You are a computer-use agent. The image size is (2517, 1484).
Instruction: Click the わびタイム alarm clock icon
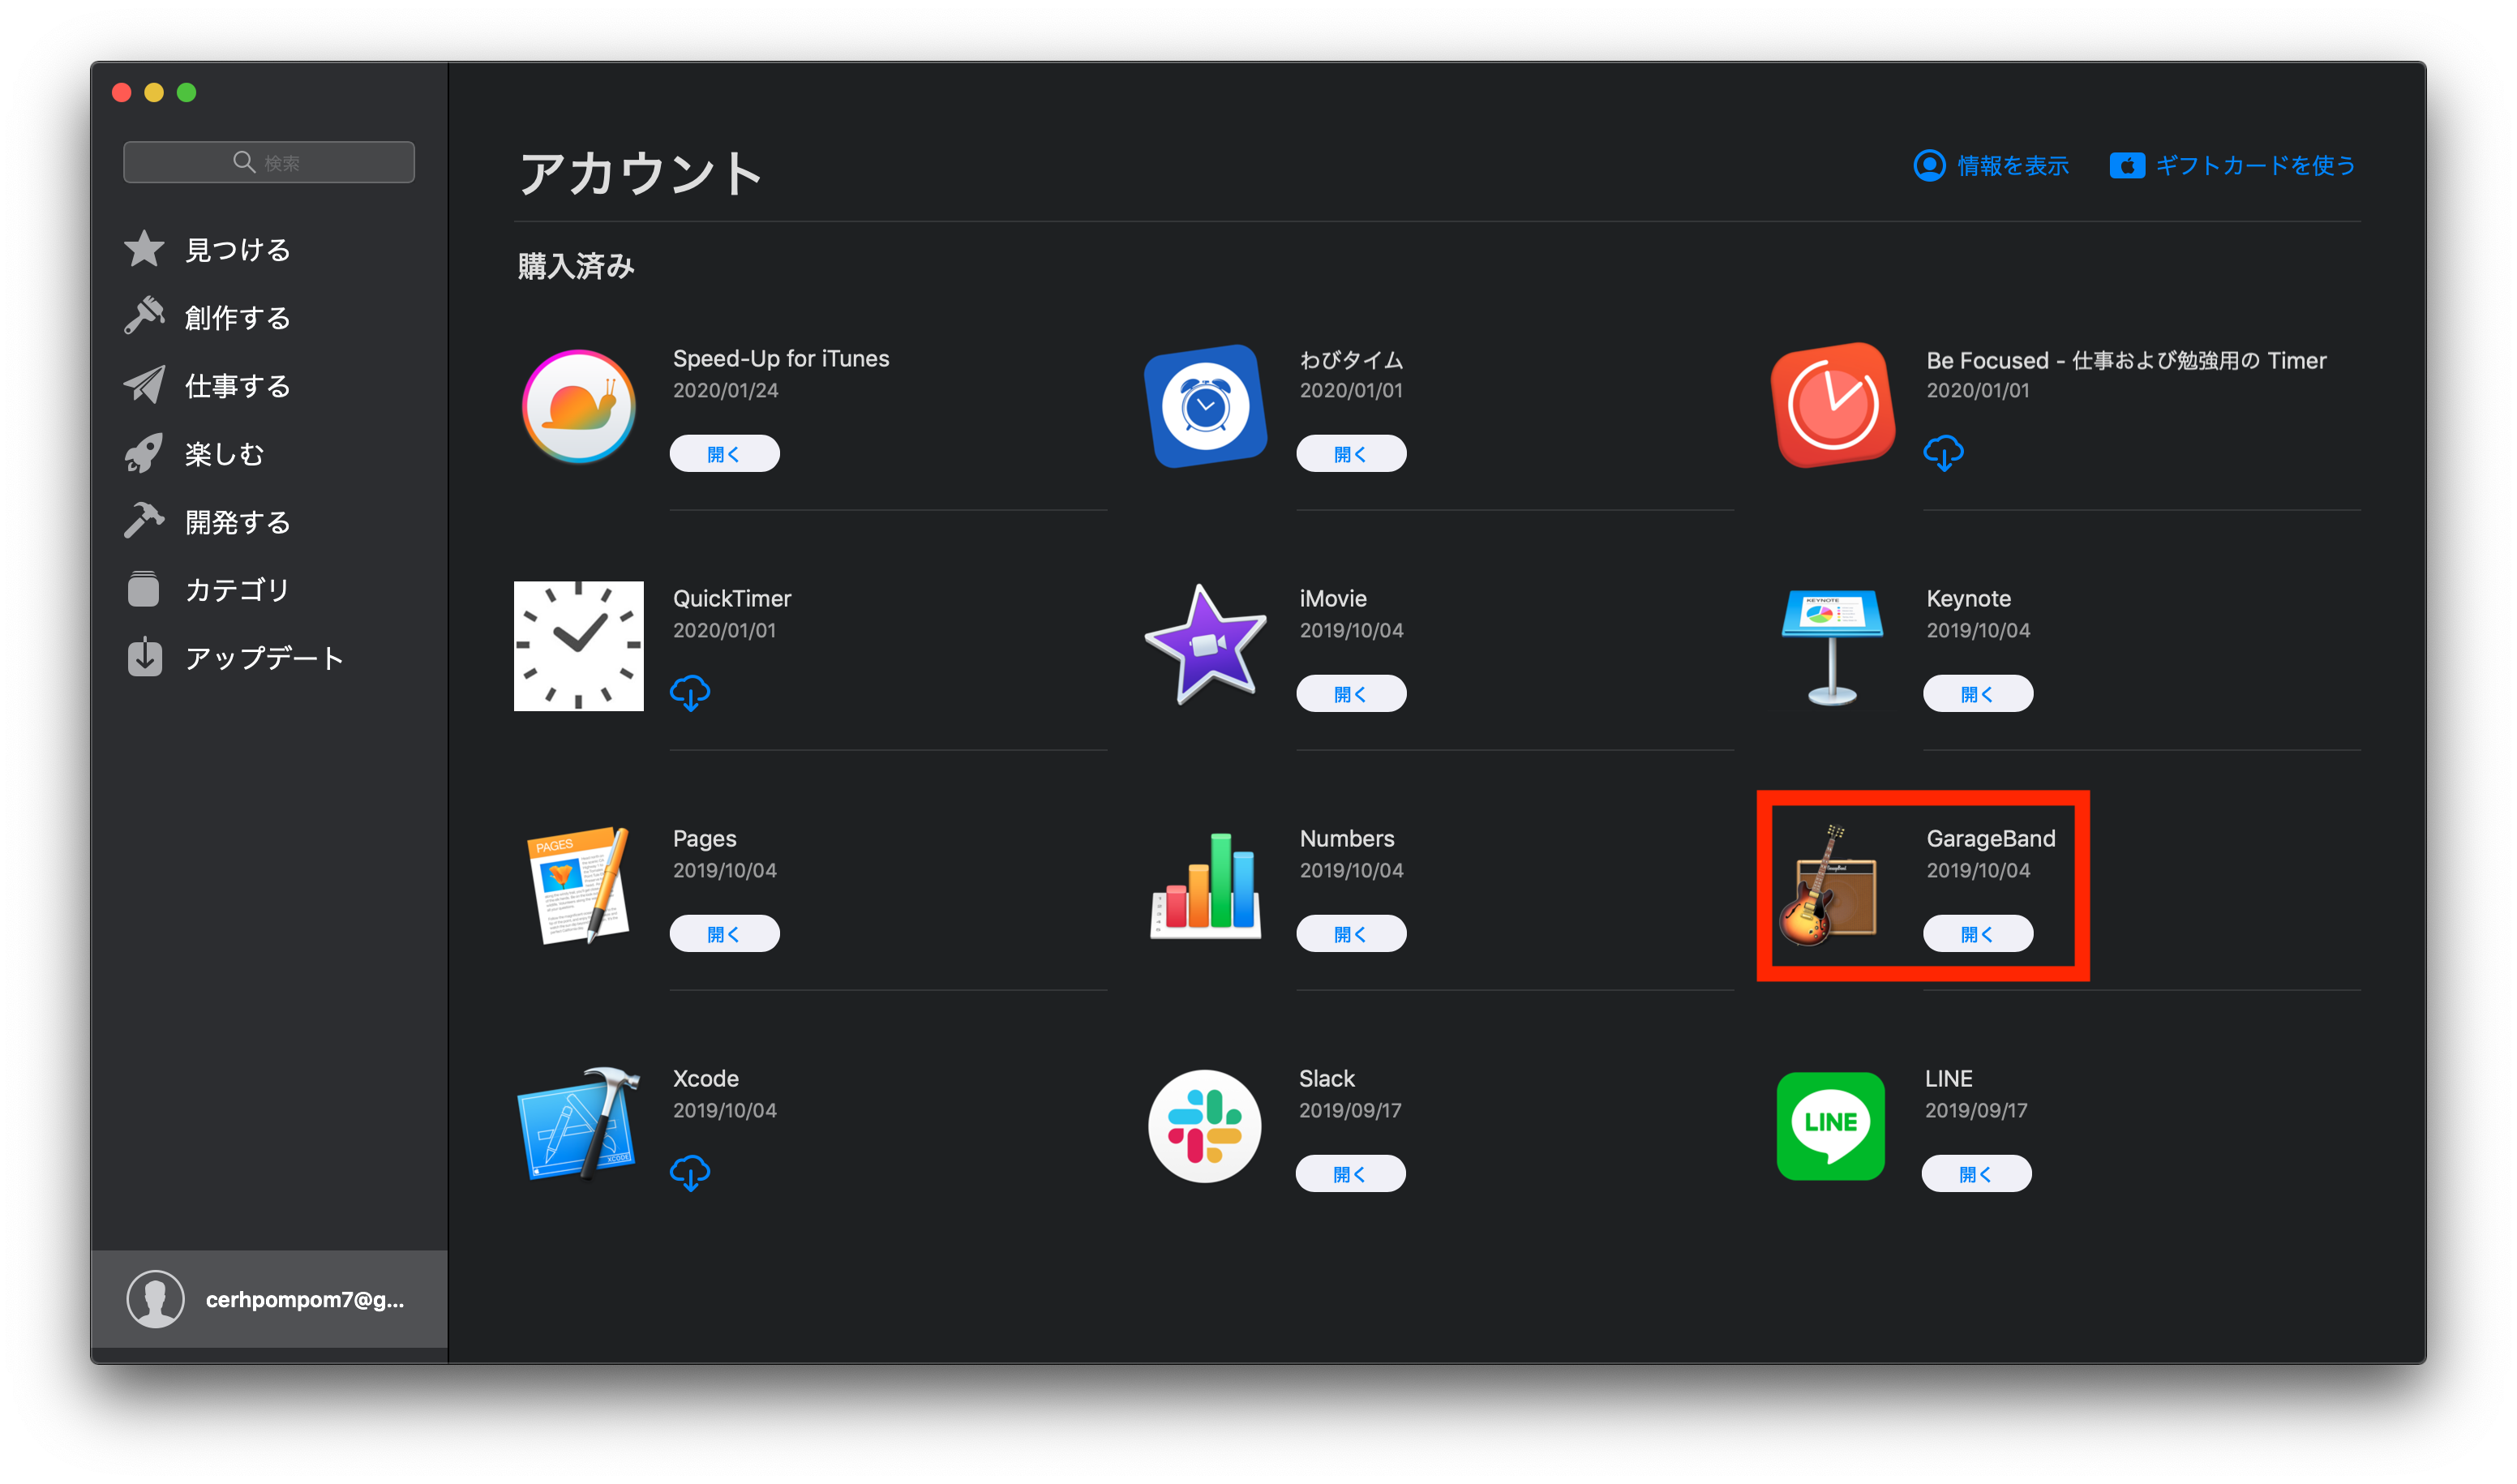pyautogui.click(x=1205, y=406)
